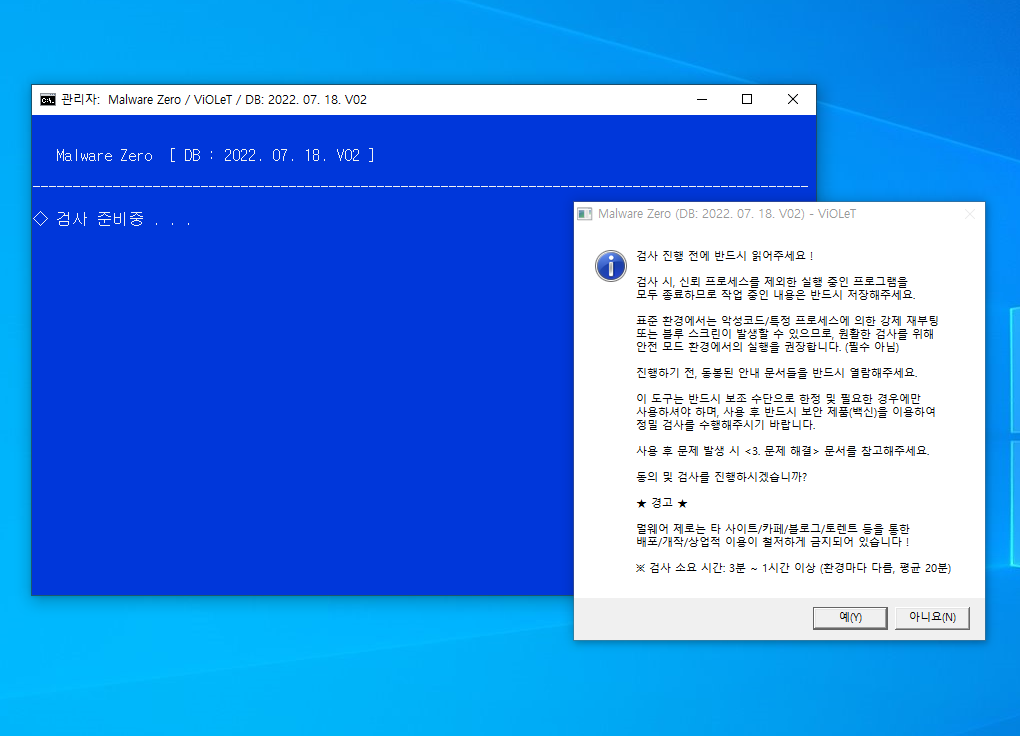Click the line '정밀 검사를 수행해주시기 바랍니다.'
This screenshot has height=736, width=1020.
(725, 425)
